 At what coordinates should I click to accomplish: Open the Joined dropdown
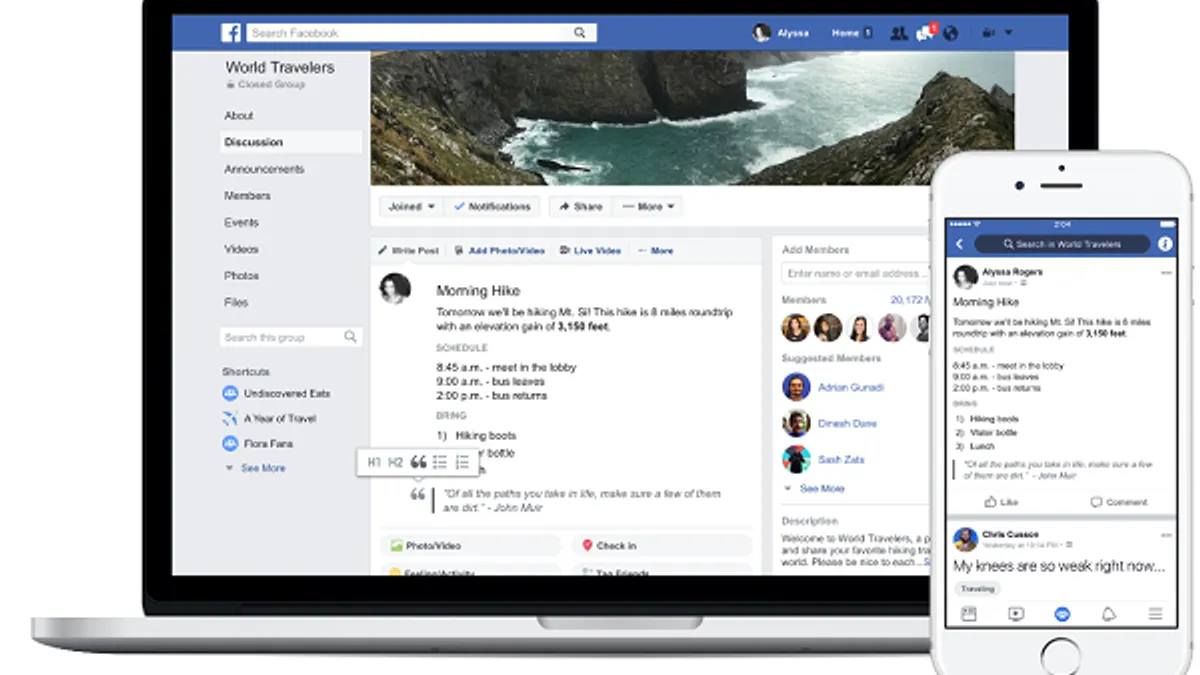[x=411, y=207]
